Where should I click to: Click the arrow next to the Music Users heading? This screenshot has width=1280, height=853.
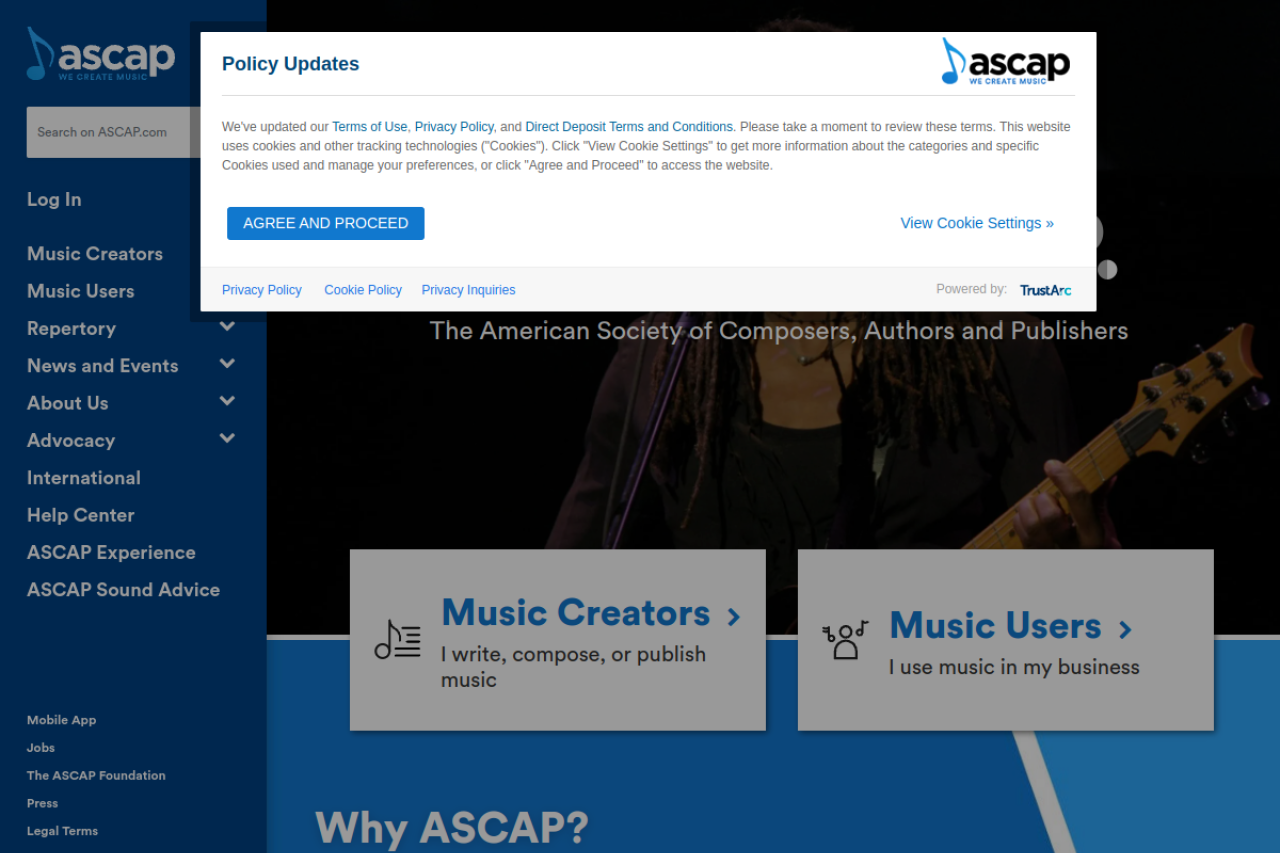coord(1125,629)
